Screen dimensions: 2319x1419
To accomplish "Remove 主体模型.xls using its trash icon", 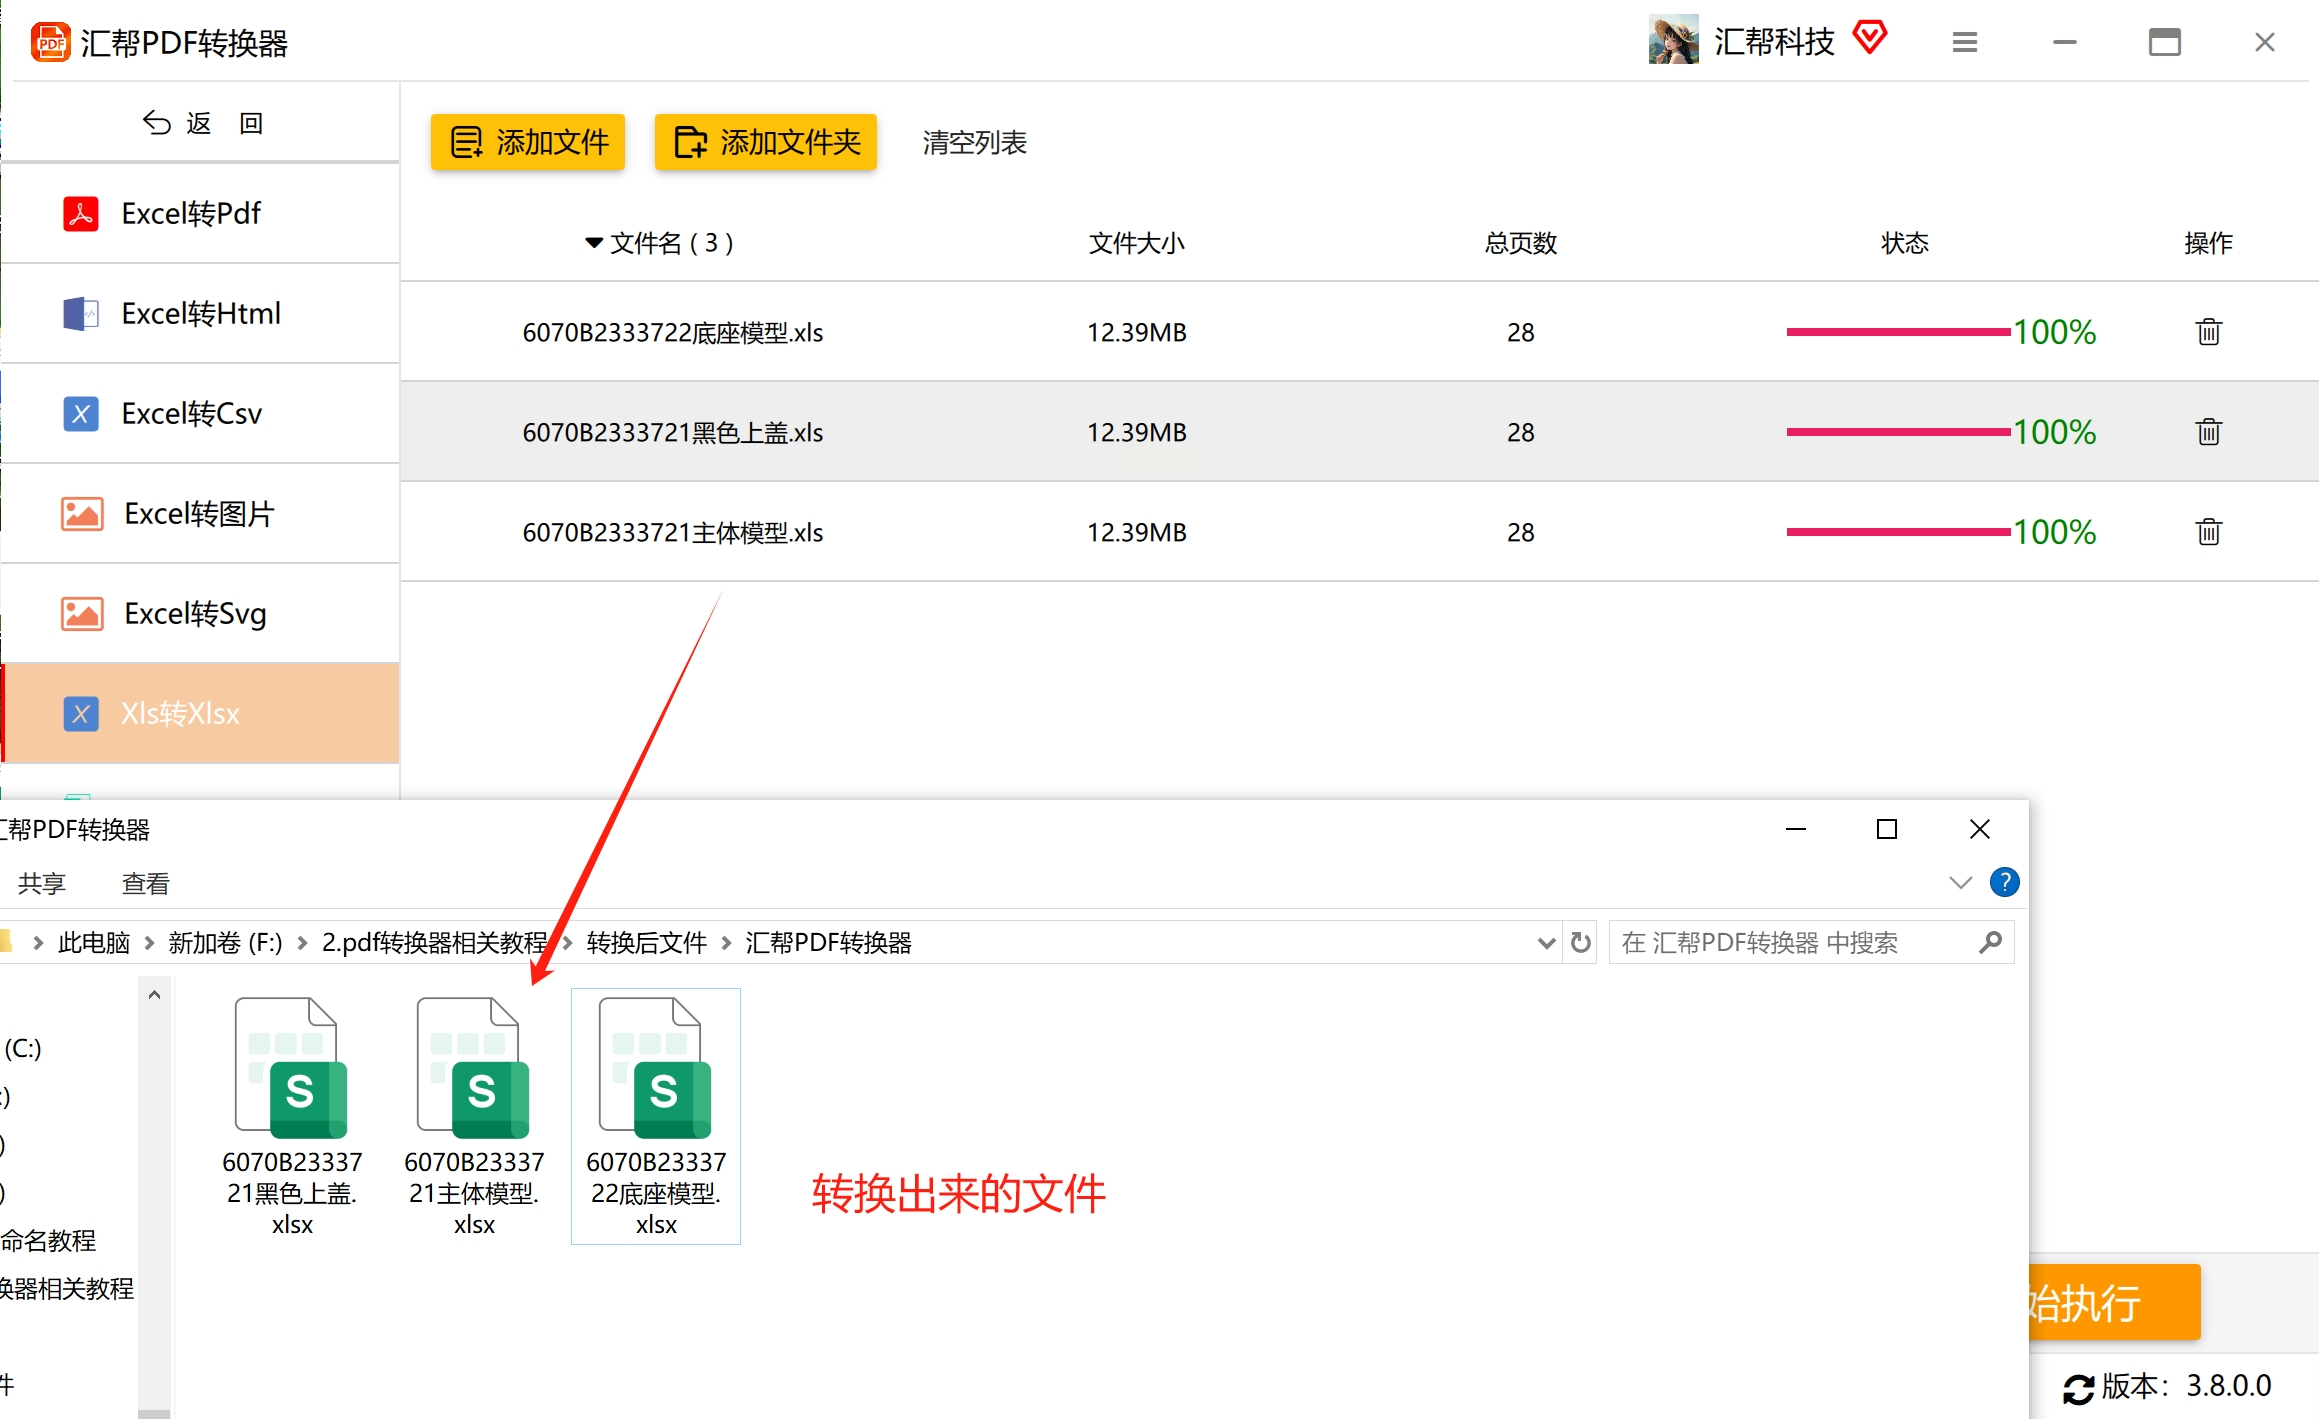I will click(x=2208, y=532).
